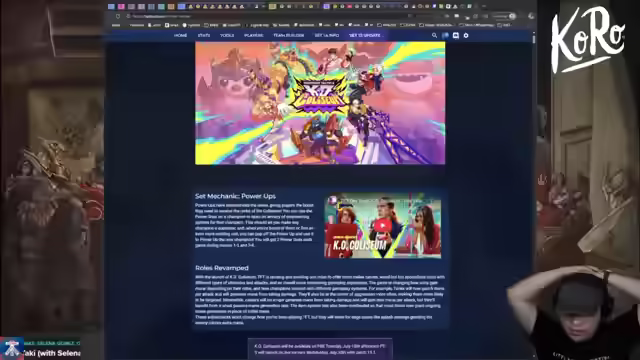Open the settings gear icon in site header
640x360 pixels.
(x=466, y=36)
